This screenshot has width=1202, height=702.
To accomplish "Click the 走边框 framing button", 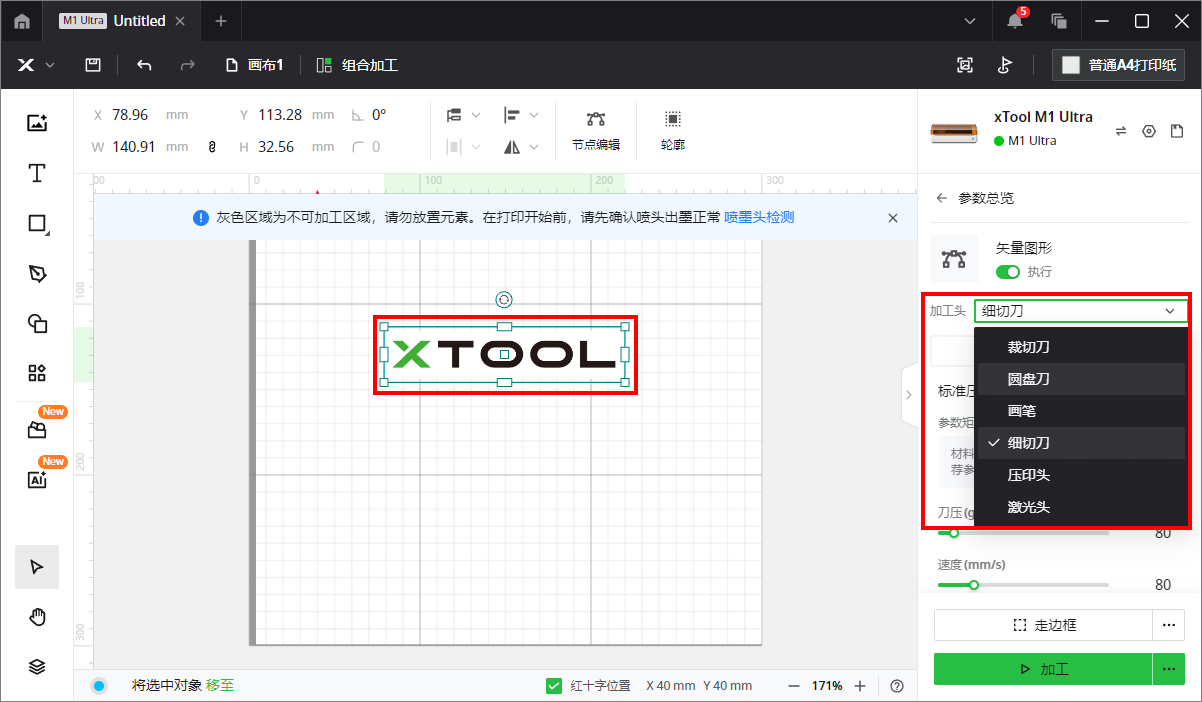I will point(1043,625).
